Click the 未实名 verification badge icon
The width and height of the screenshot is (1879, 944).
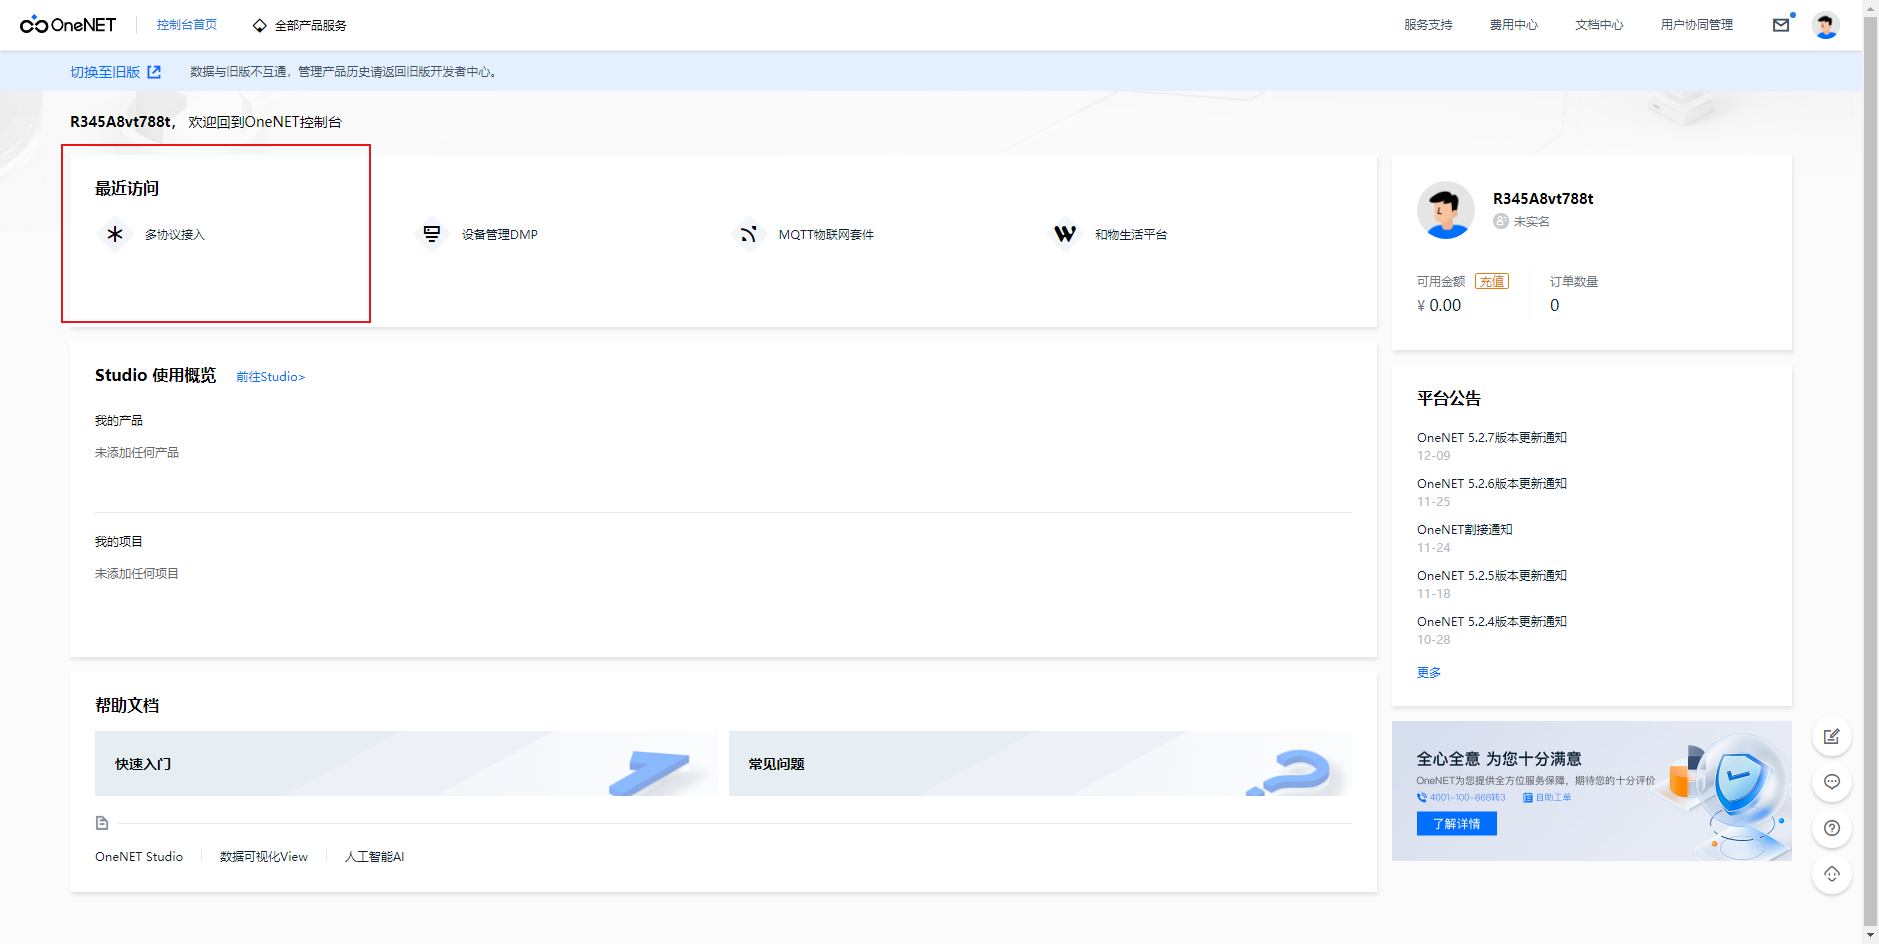[1500, 221]
